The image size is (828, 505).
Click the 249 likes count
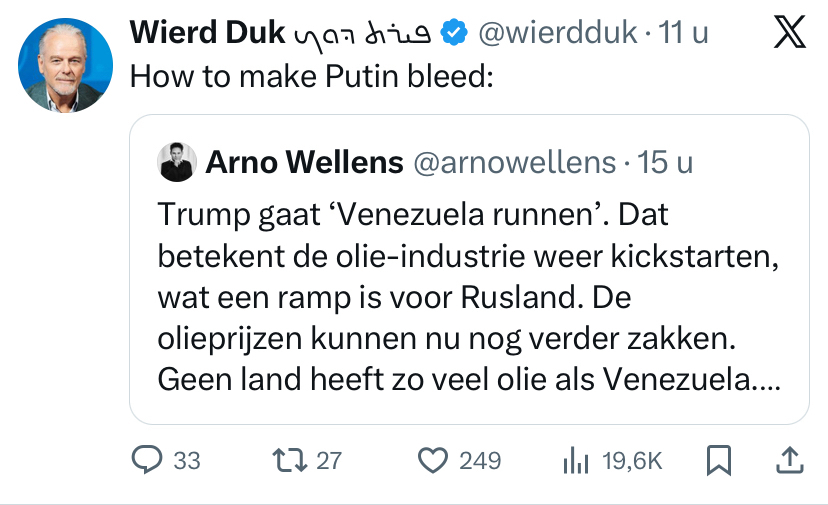pos(480,460)
